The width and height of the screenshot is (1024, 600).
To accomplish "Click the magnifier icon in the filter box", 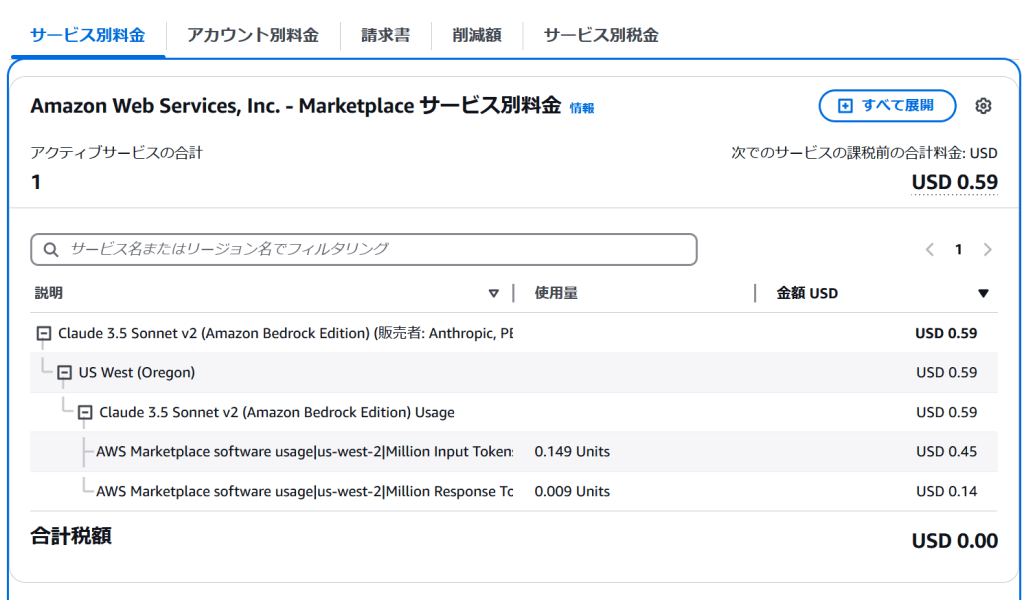I will pos(51,249).
